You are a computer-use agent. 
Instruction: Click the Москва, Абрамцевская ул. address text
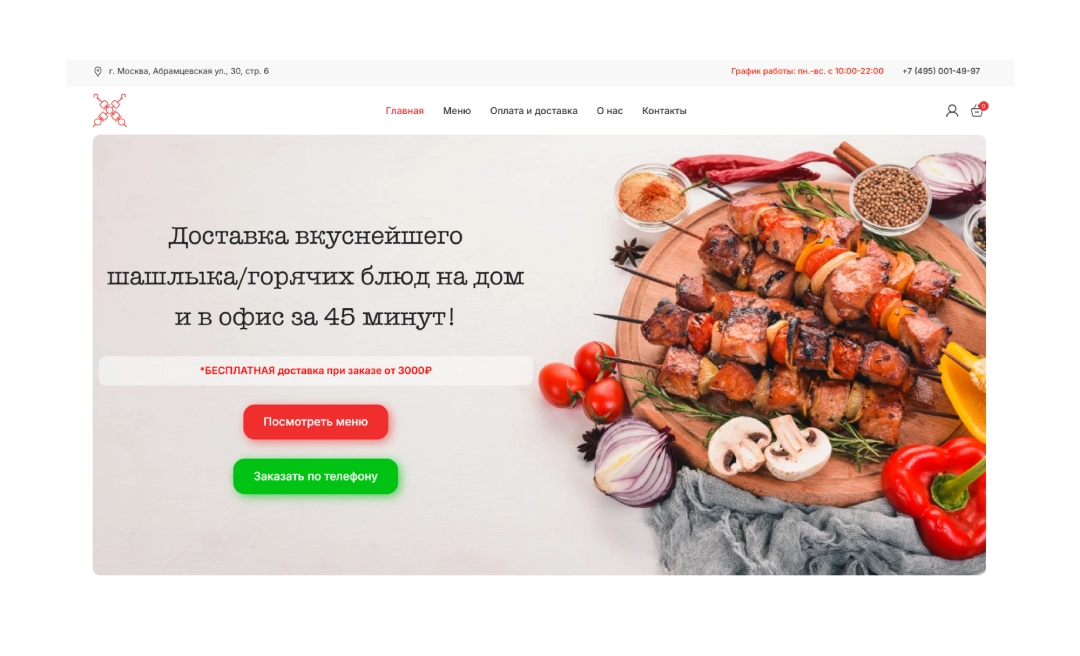189,71
